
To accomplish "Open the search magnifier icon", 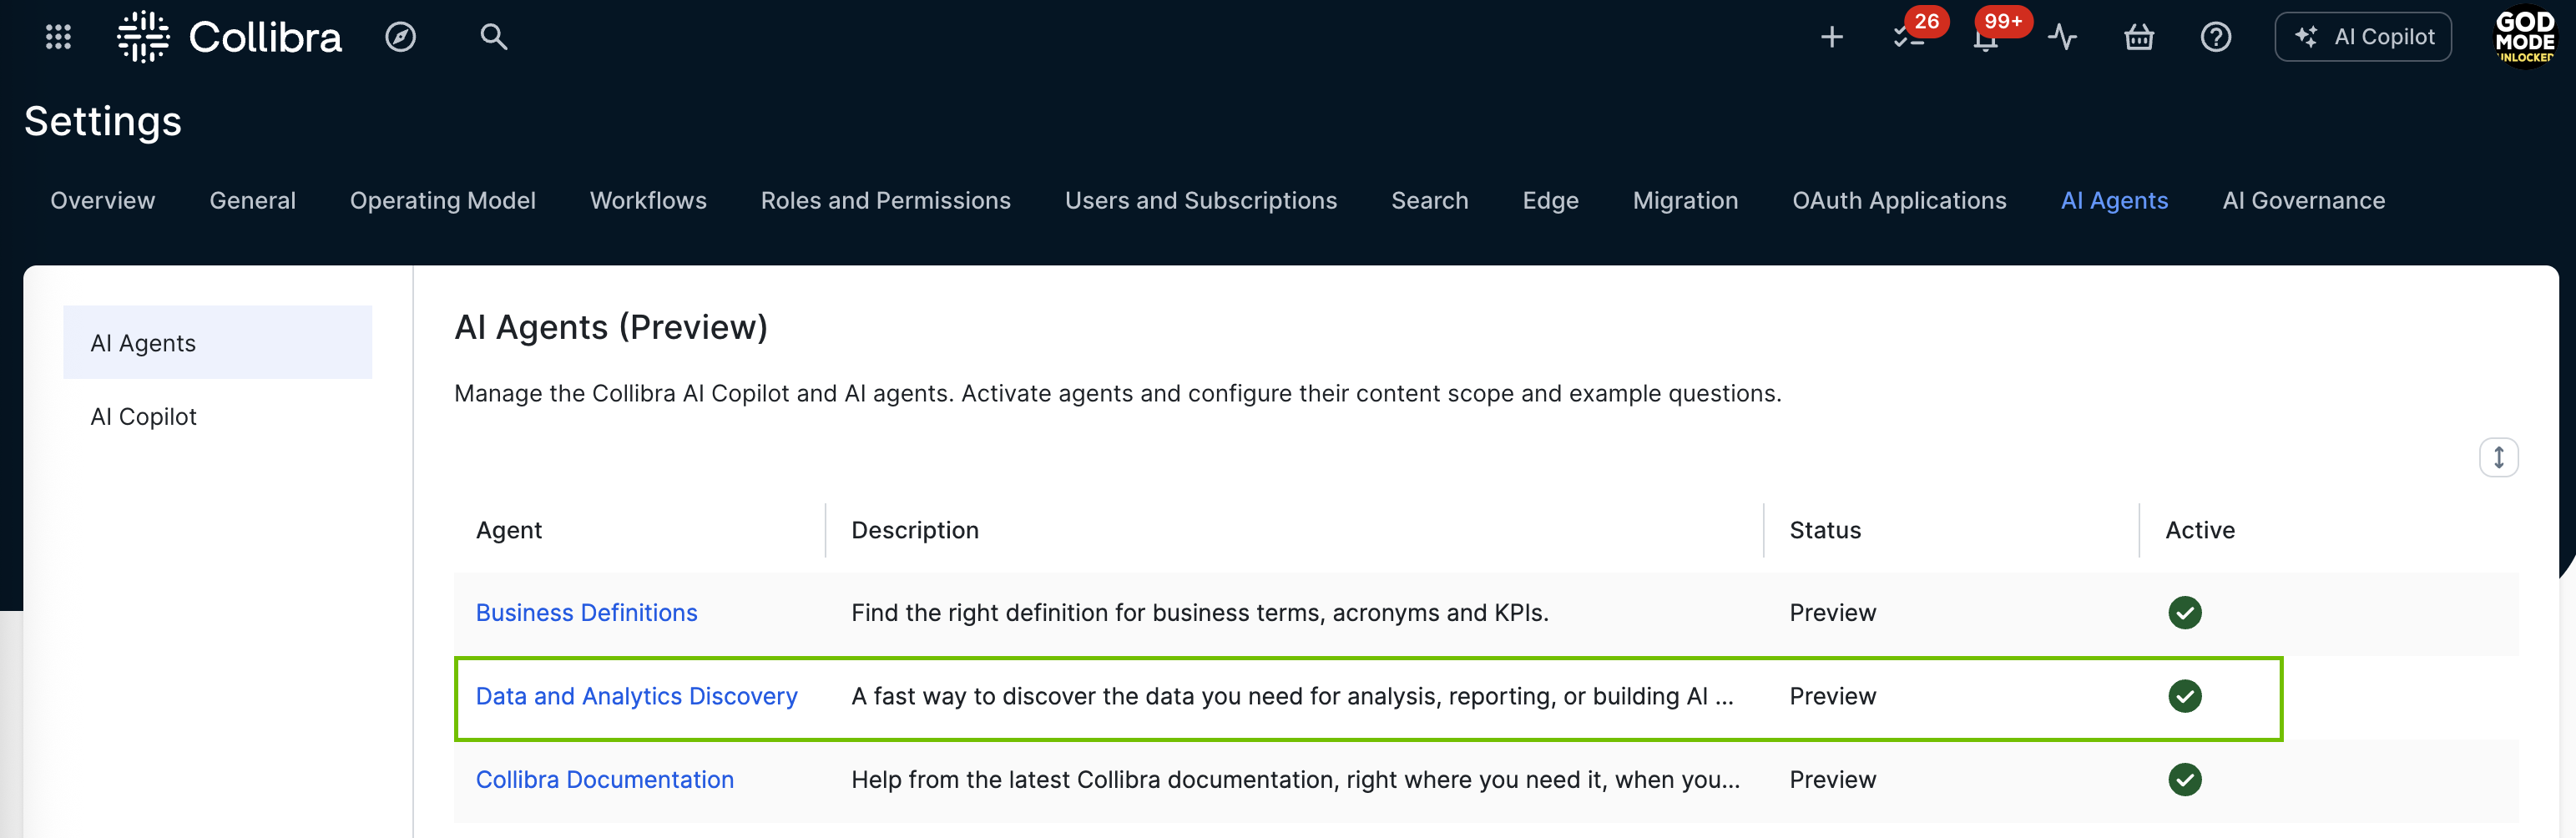I will [x=493, y=37].
